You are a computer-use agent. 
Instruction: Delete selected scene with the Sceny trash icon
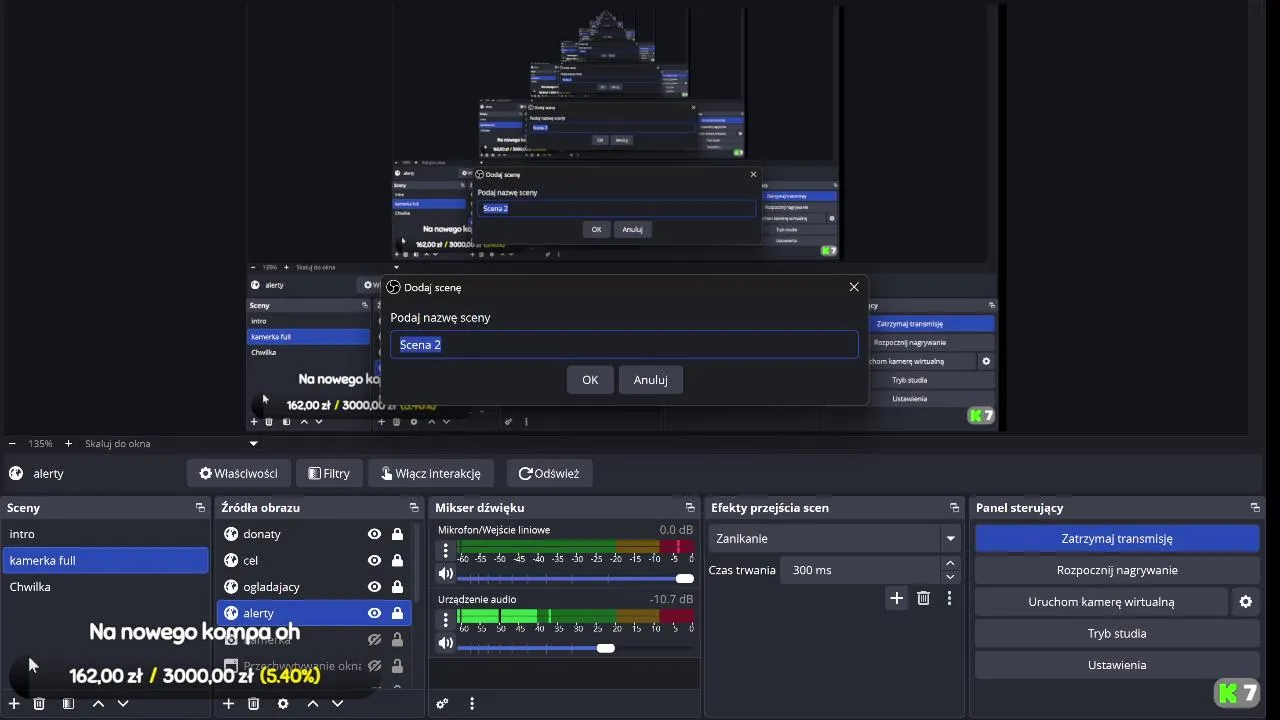[x=39, y=704]
